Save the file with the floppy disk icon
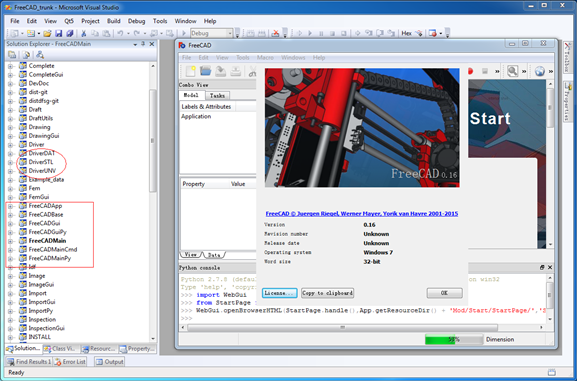Viewport: 577px width, 381px height. point(59,33)
